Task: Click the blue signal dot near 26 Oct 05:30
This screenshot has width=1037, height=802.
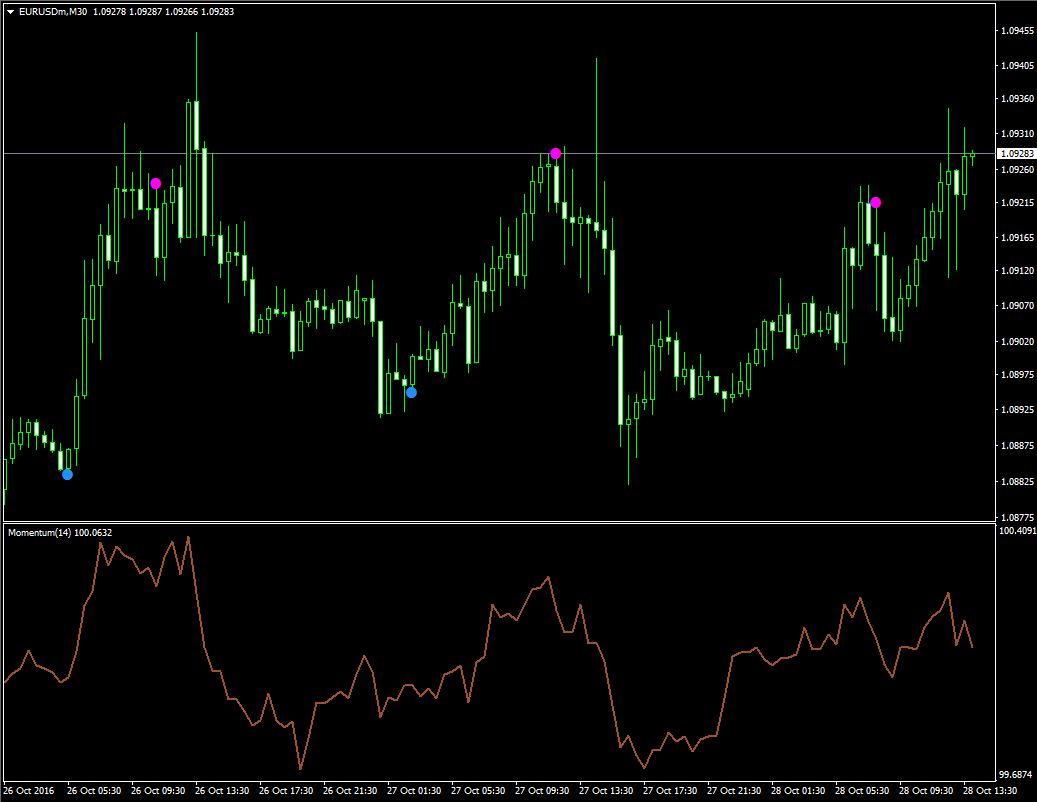Action: click(67, 474)
